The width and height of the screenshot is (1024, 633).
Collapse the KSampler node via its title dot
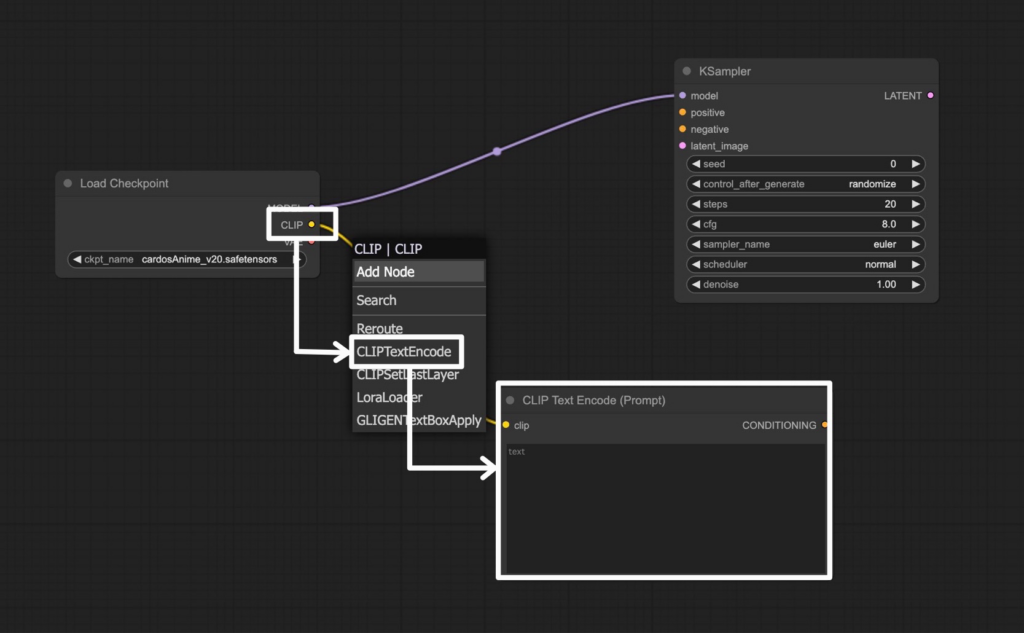pos(686,71)
